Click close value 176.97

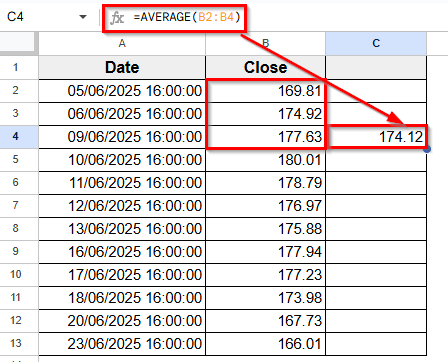tap(265, 206)
